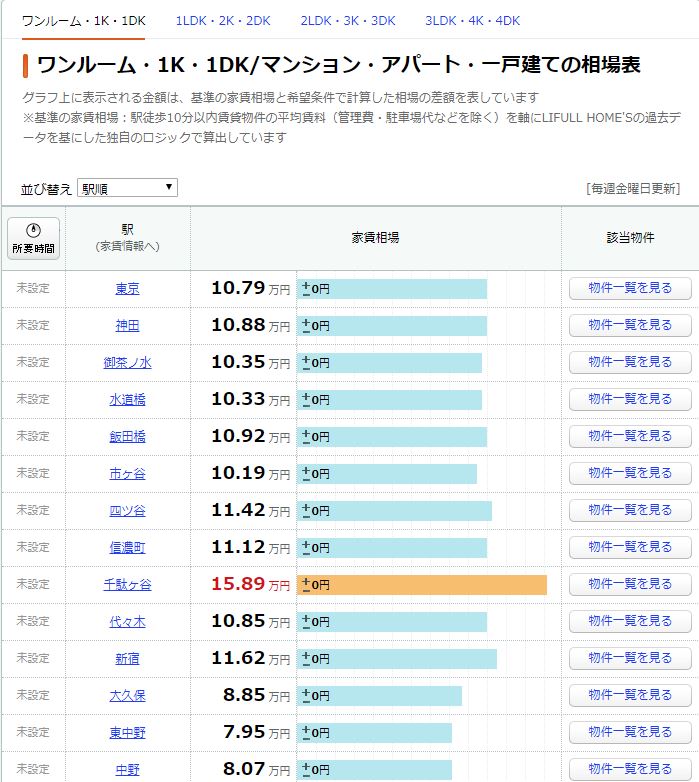This screenshot has height=782, width=699.
Task: Open the 東京 station link
Action: [x=127, y=289]
